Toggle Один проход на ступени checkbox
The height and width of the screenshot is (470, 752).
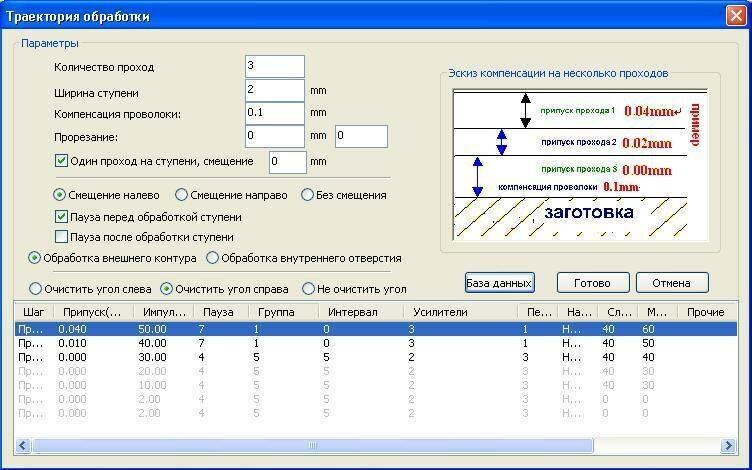tap(61, 161)
